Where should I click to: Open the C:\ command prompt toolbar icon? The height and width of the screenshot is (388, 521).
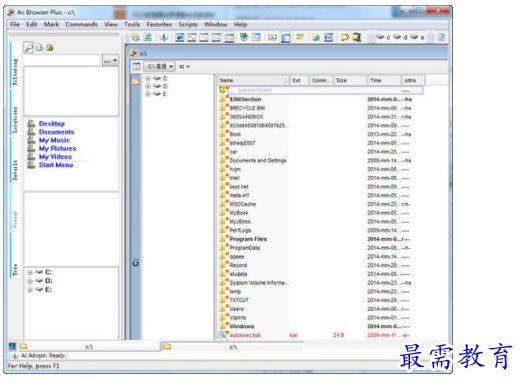pyautogui.click(x=328, y=37)
